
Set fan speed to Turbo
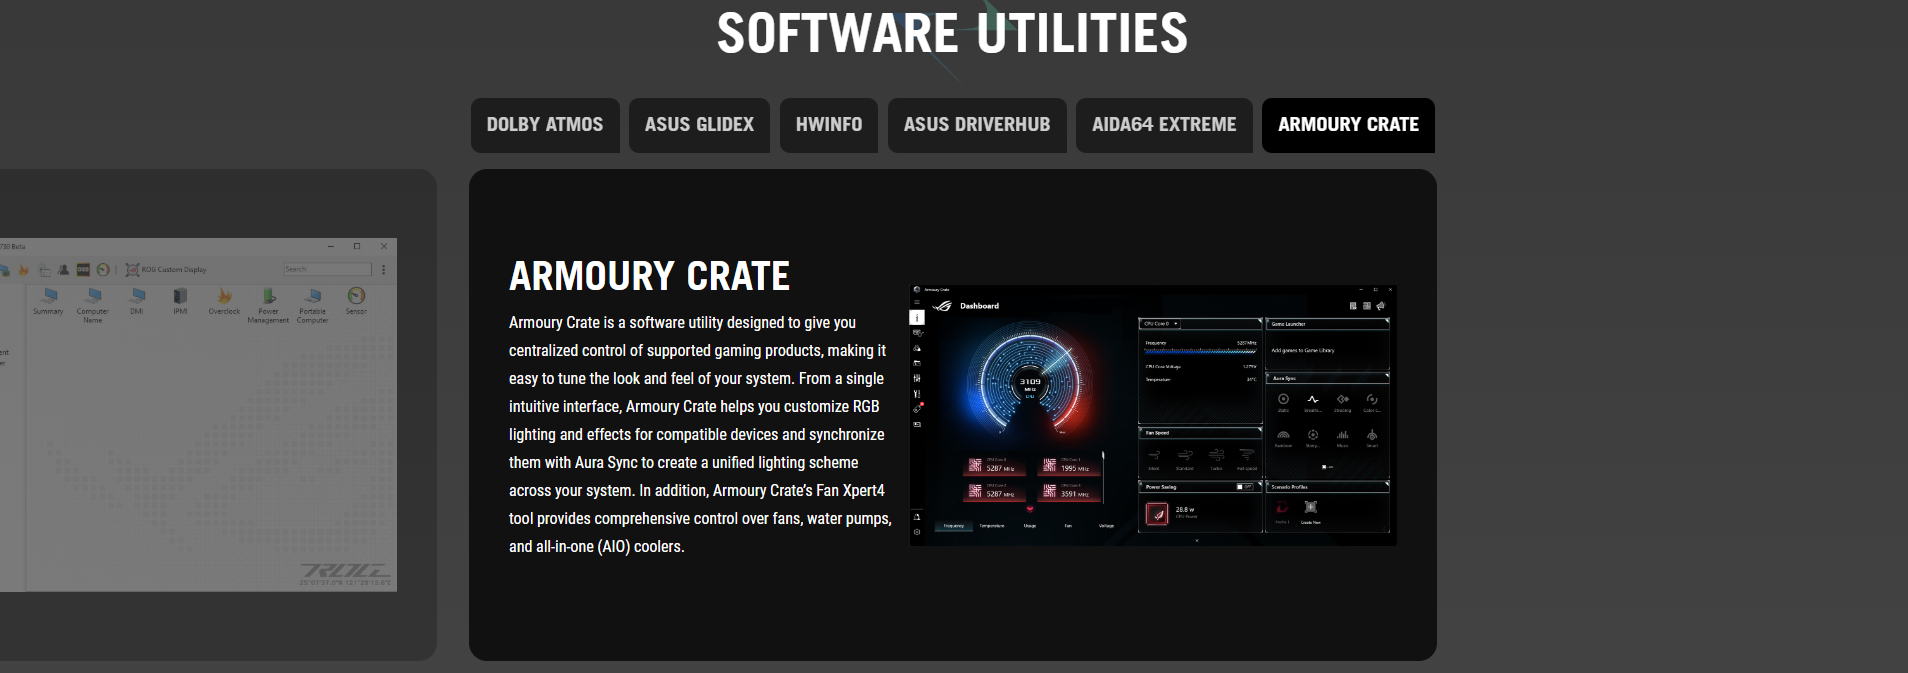[1216, 458]
